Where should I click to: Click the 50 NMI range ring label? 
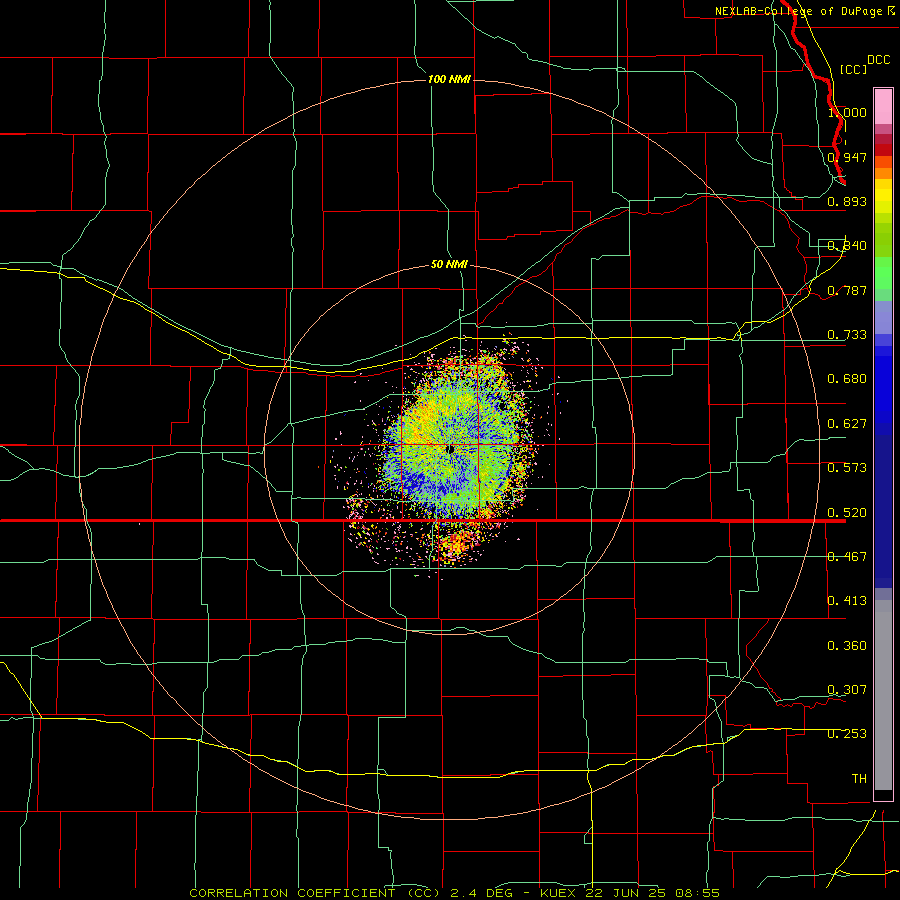[449, 264]
